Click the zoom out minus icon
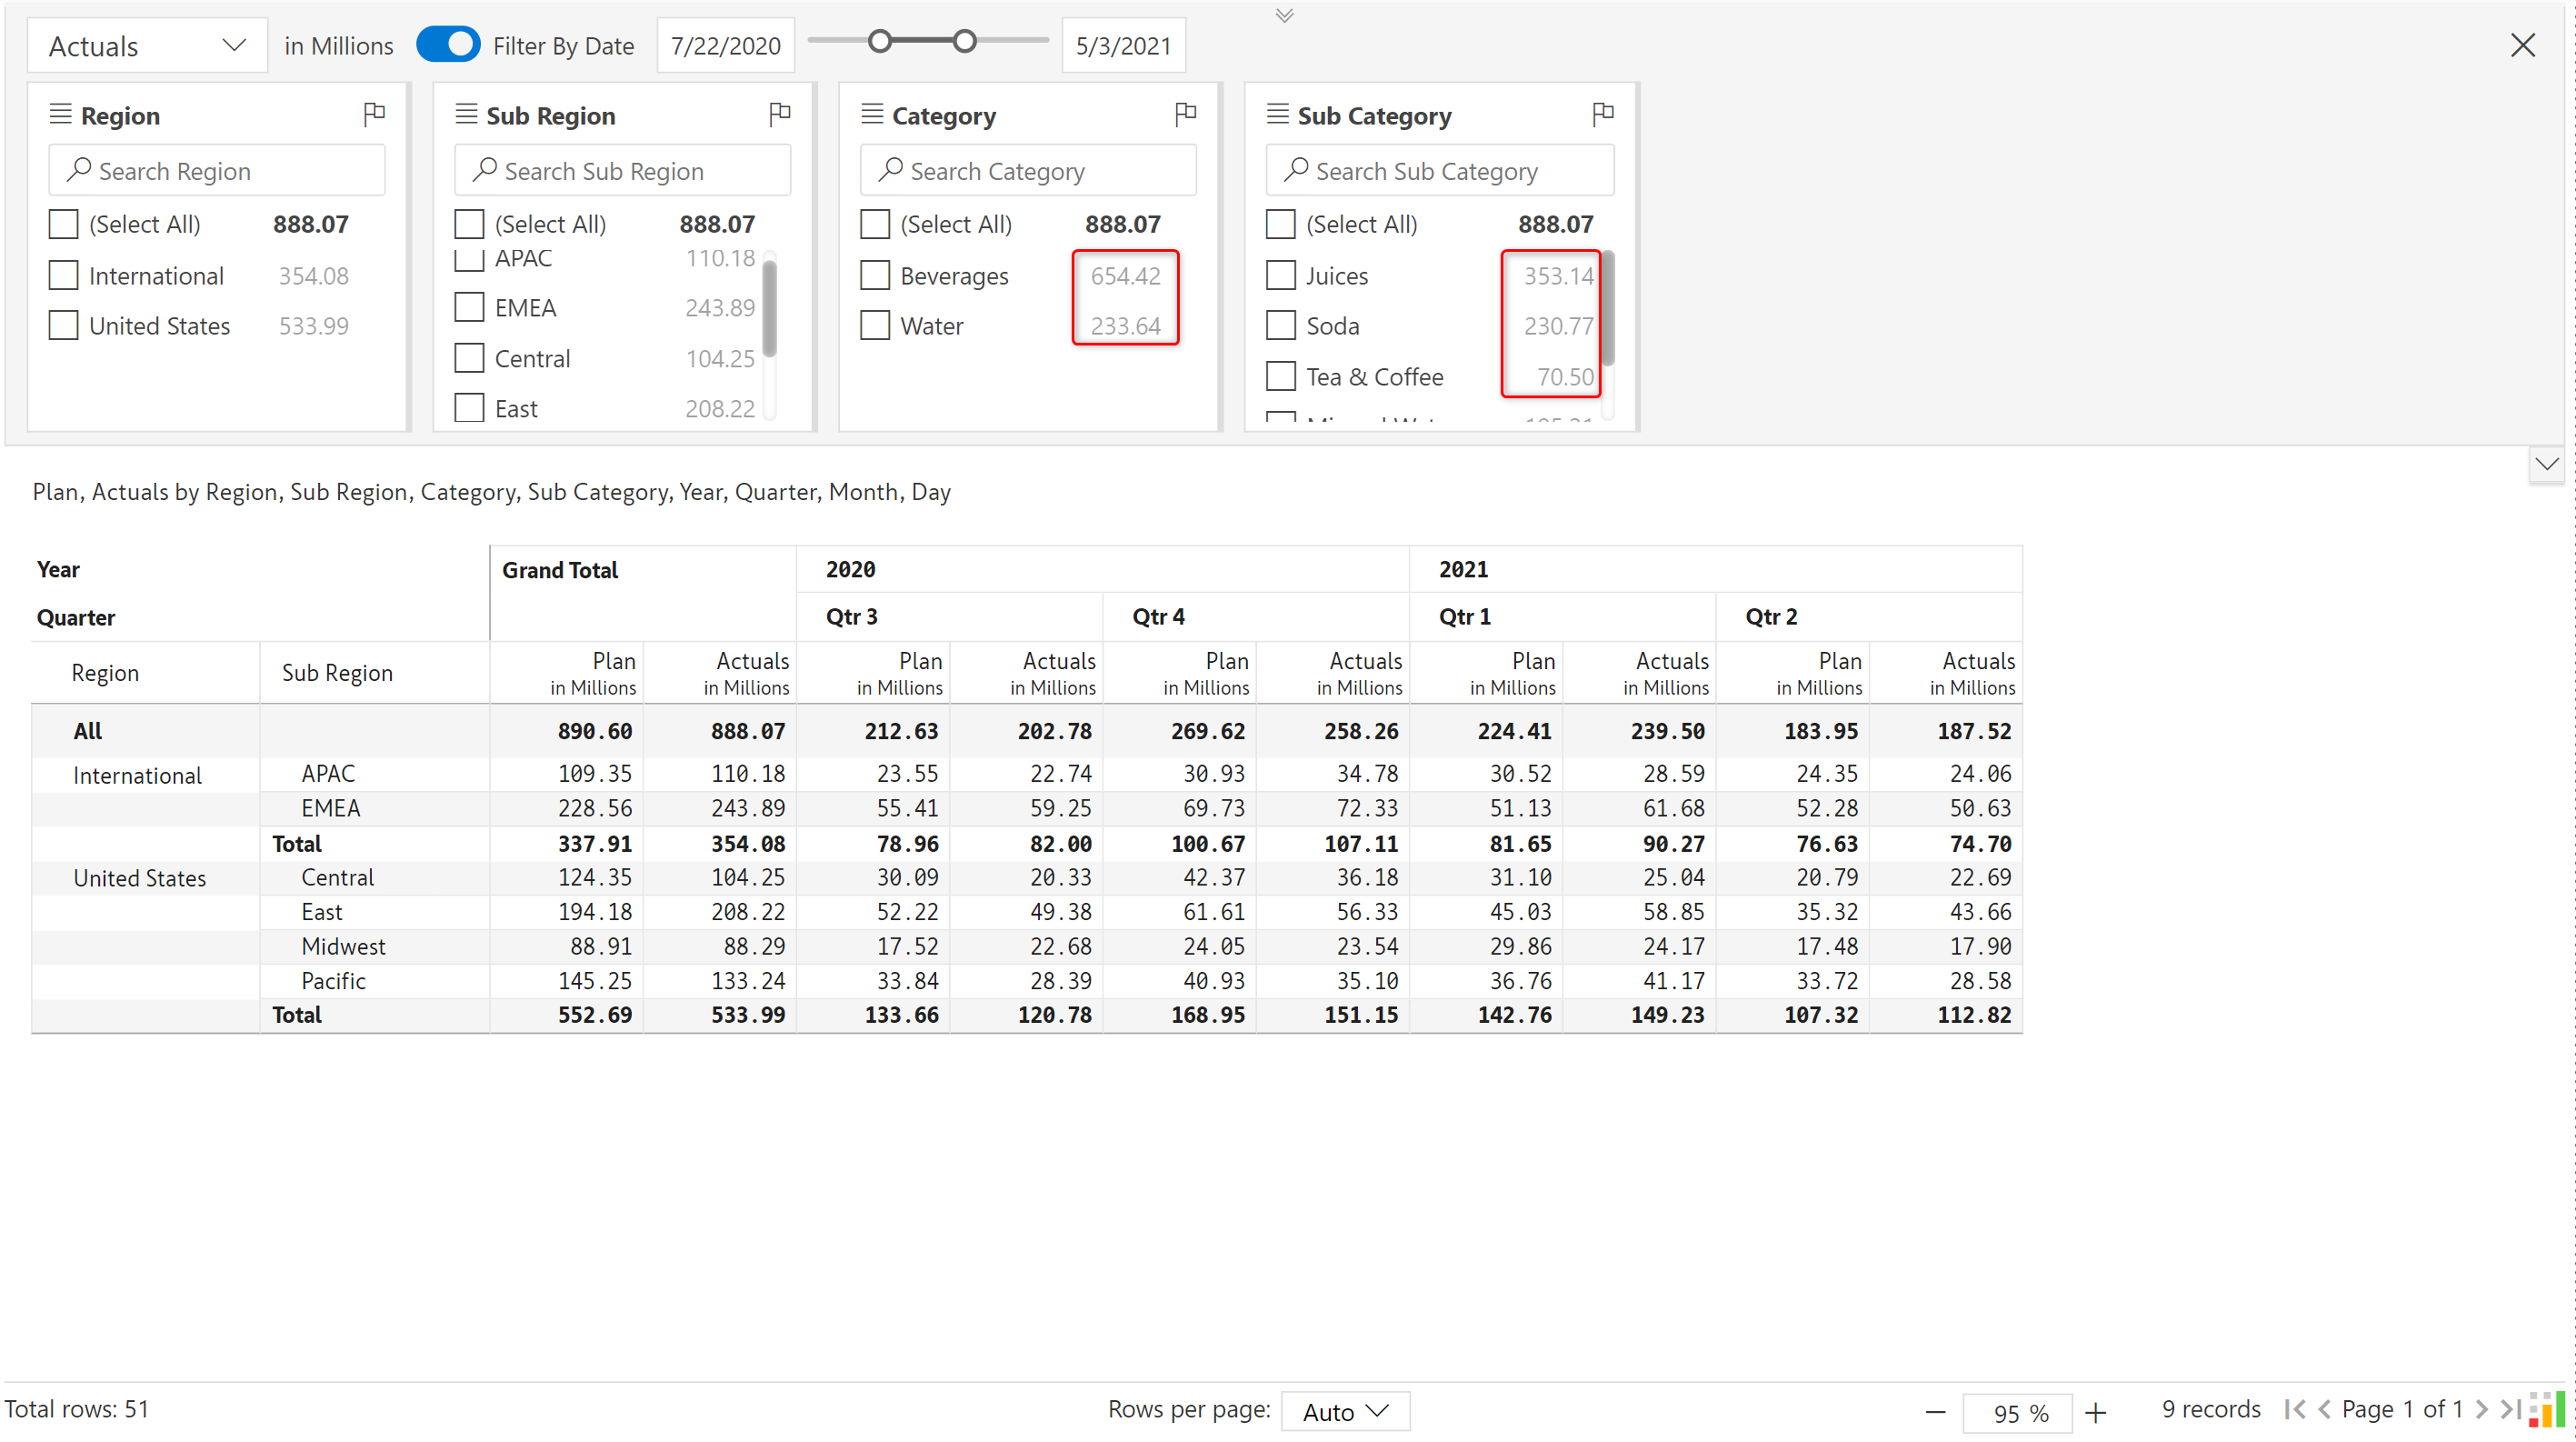This screenshot has width=2576, height=1442. (x=1935, y=1412)
